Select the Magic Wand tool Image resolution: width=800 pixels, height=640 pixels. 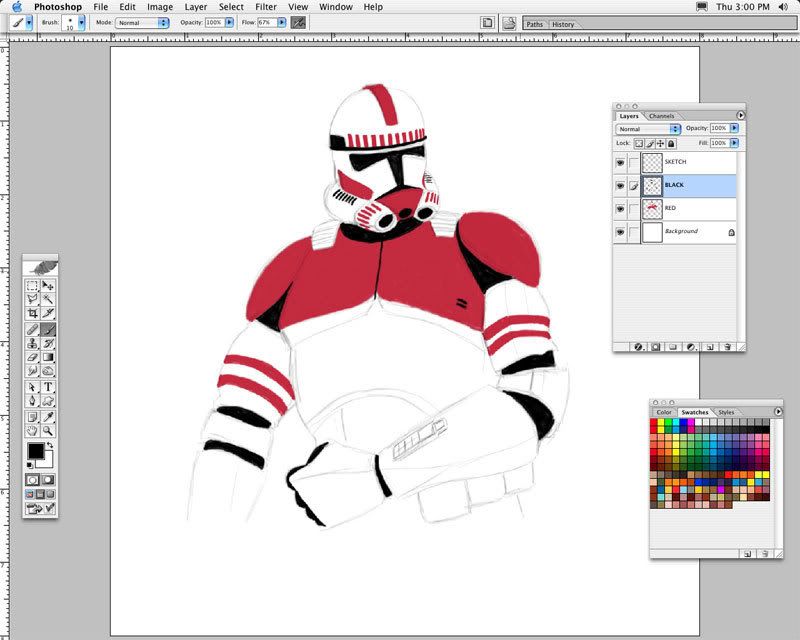coord(48,299)
